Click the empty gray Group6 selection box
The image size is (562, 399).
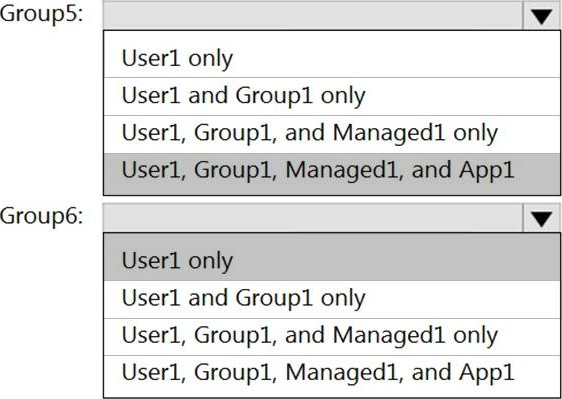313,218
